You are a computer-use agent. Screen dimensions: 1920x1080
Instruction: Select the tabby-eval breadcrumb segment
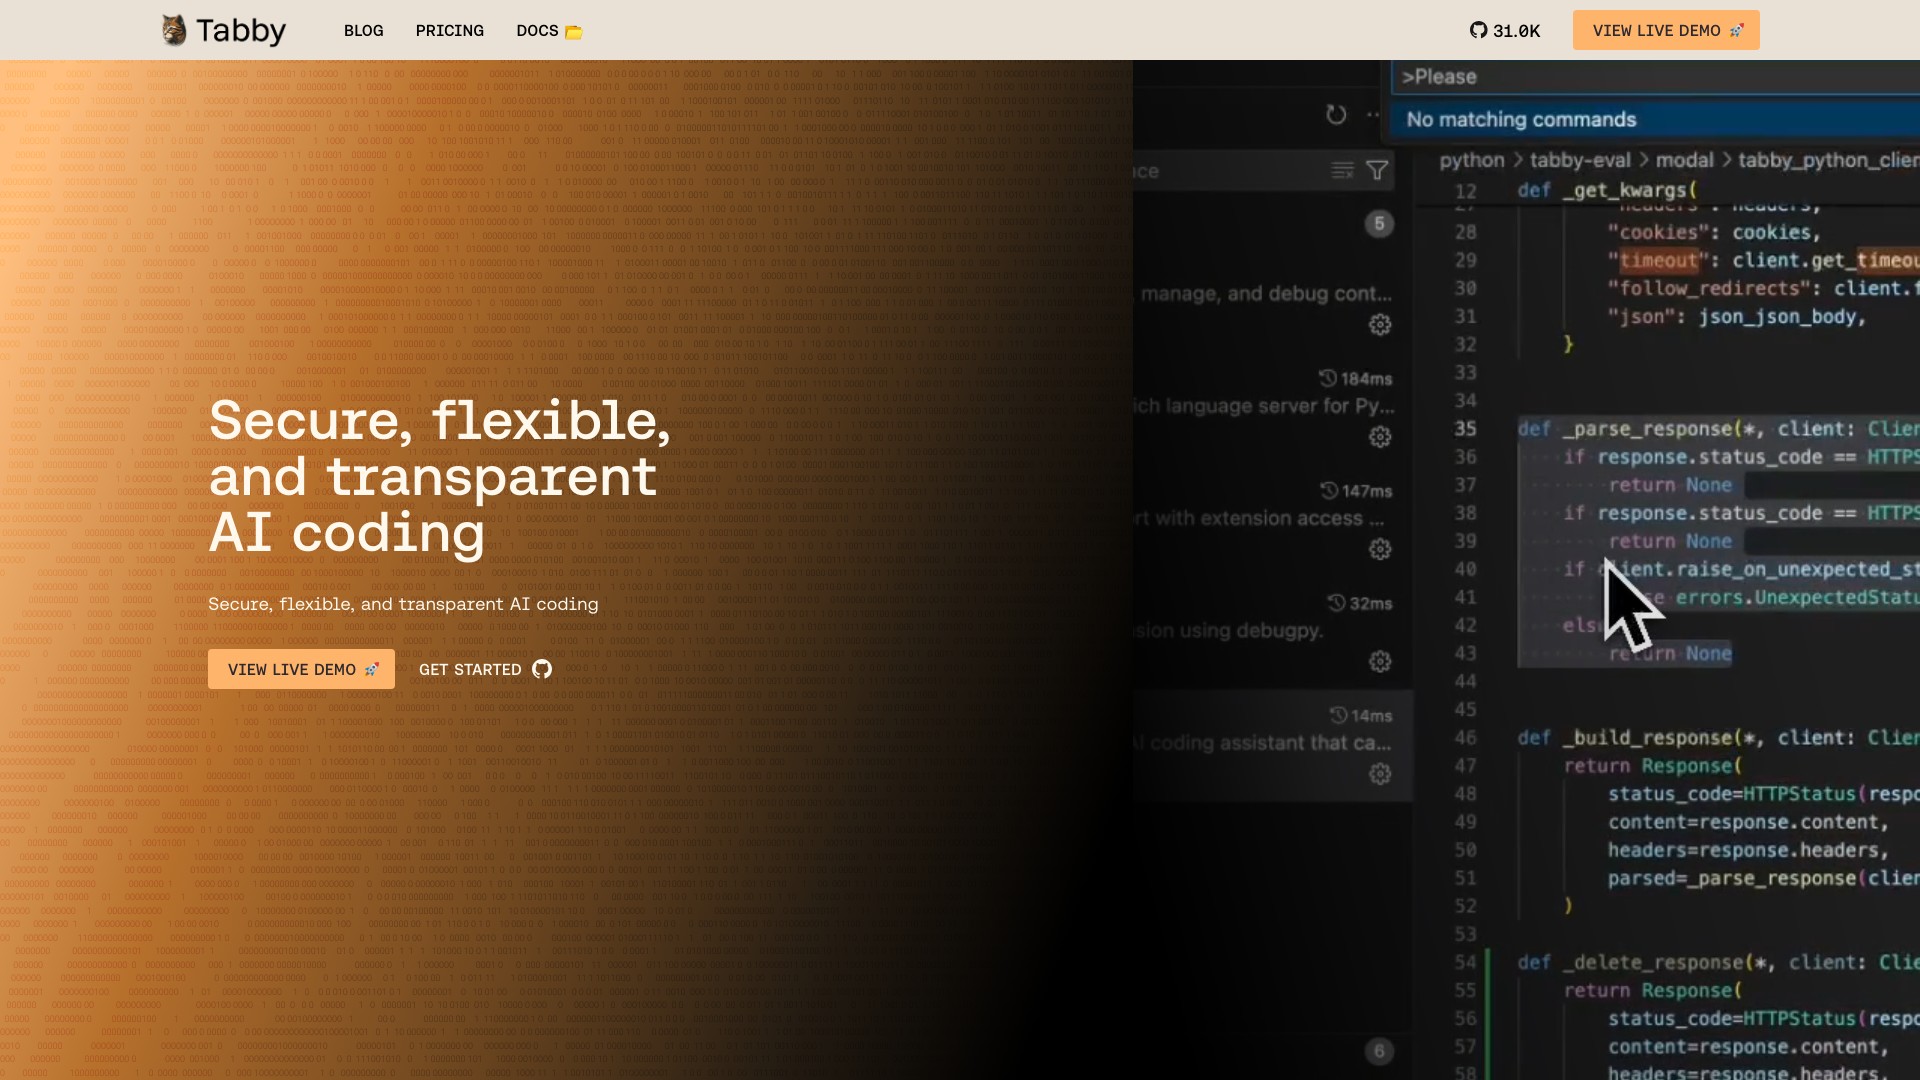pyautogui.click(x=1579, y=160)
